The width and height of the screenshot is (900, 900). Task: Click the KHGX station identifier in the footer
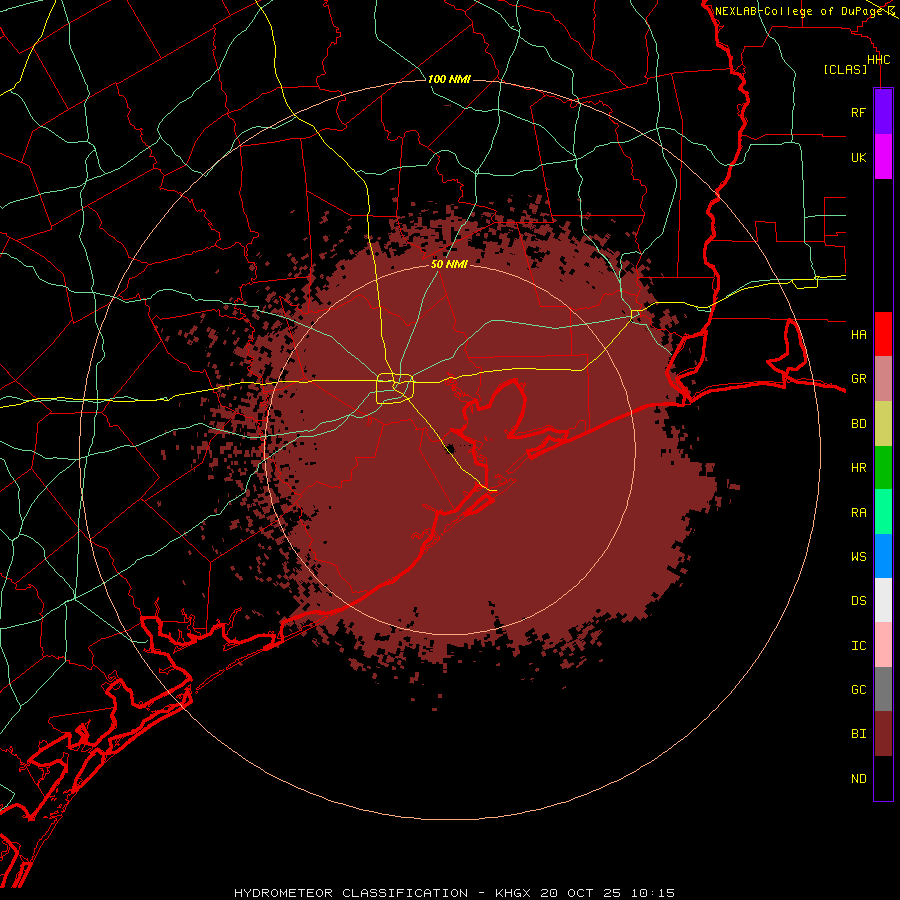tap(513, 893)
